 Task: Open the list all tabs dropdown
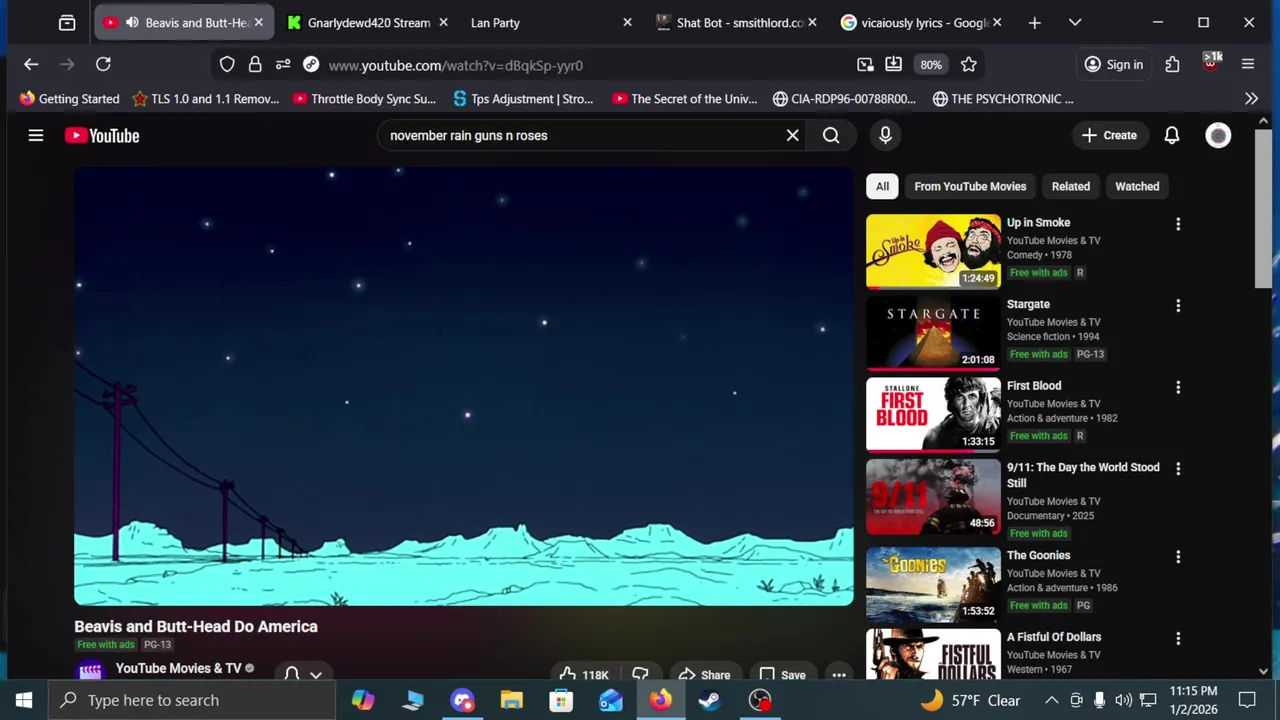pyautogui.click(x=1075, y=22)
